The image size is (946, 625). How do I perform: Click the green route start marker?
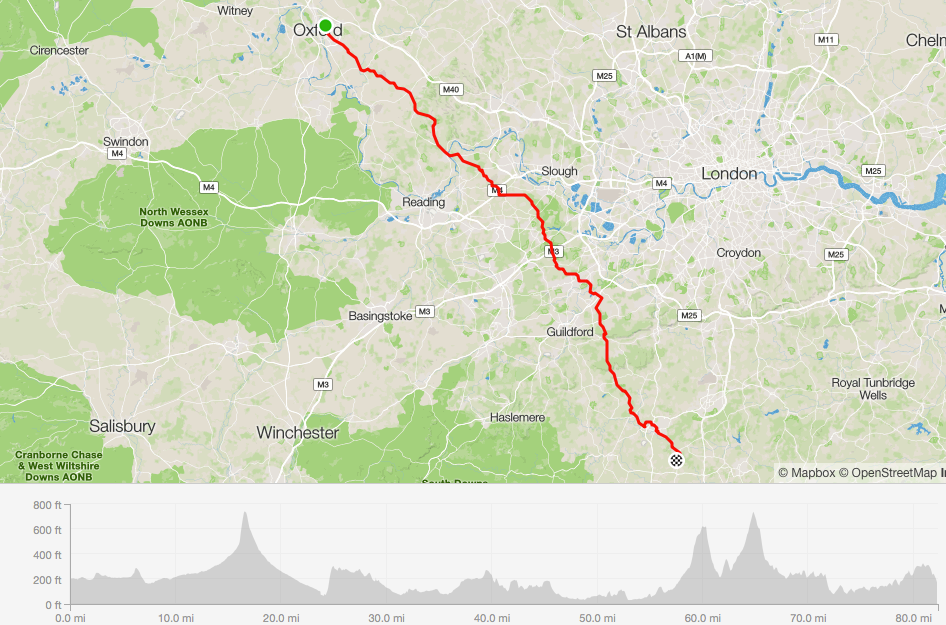click(325, 26)
